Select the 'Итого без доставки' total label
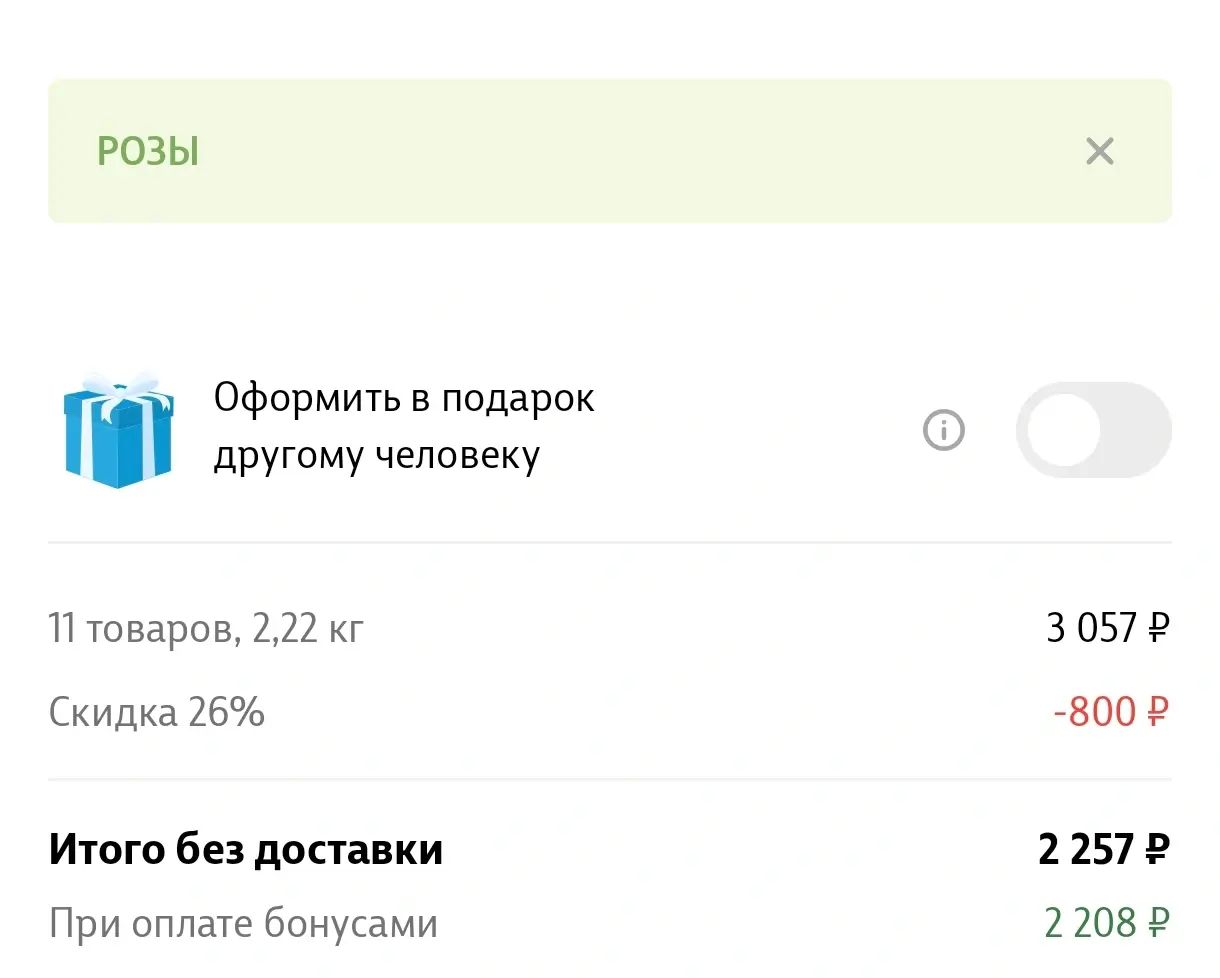The height and width of the screenshot is (978, 1220). (245, 849)
